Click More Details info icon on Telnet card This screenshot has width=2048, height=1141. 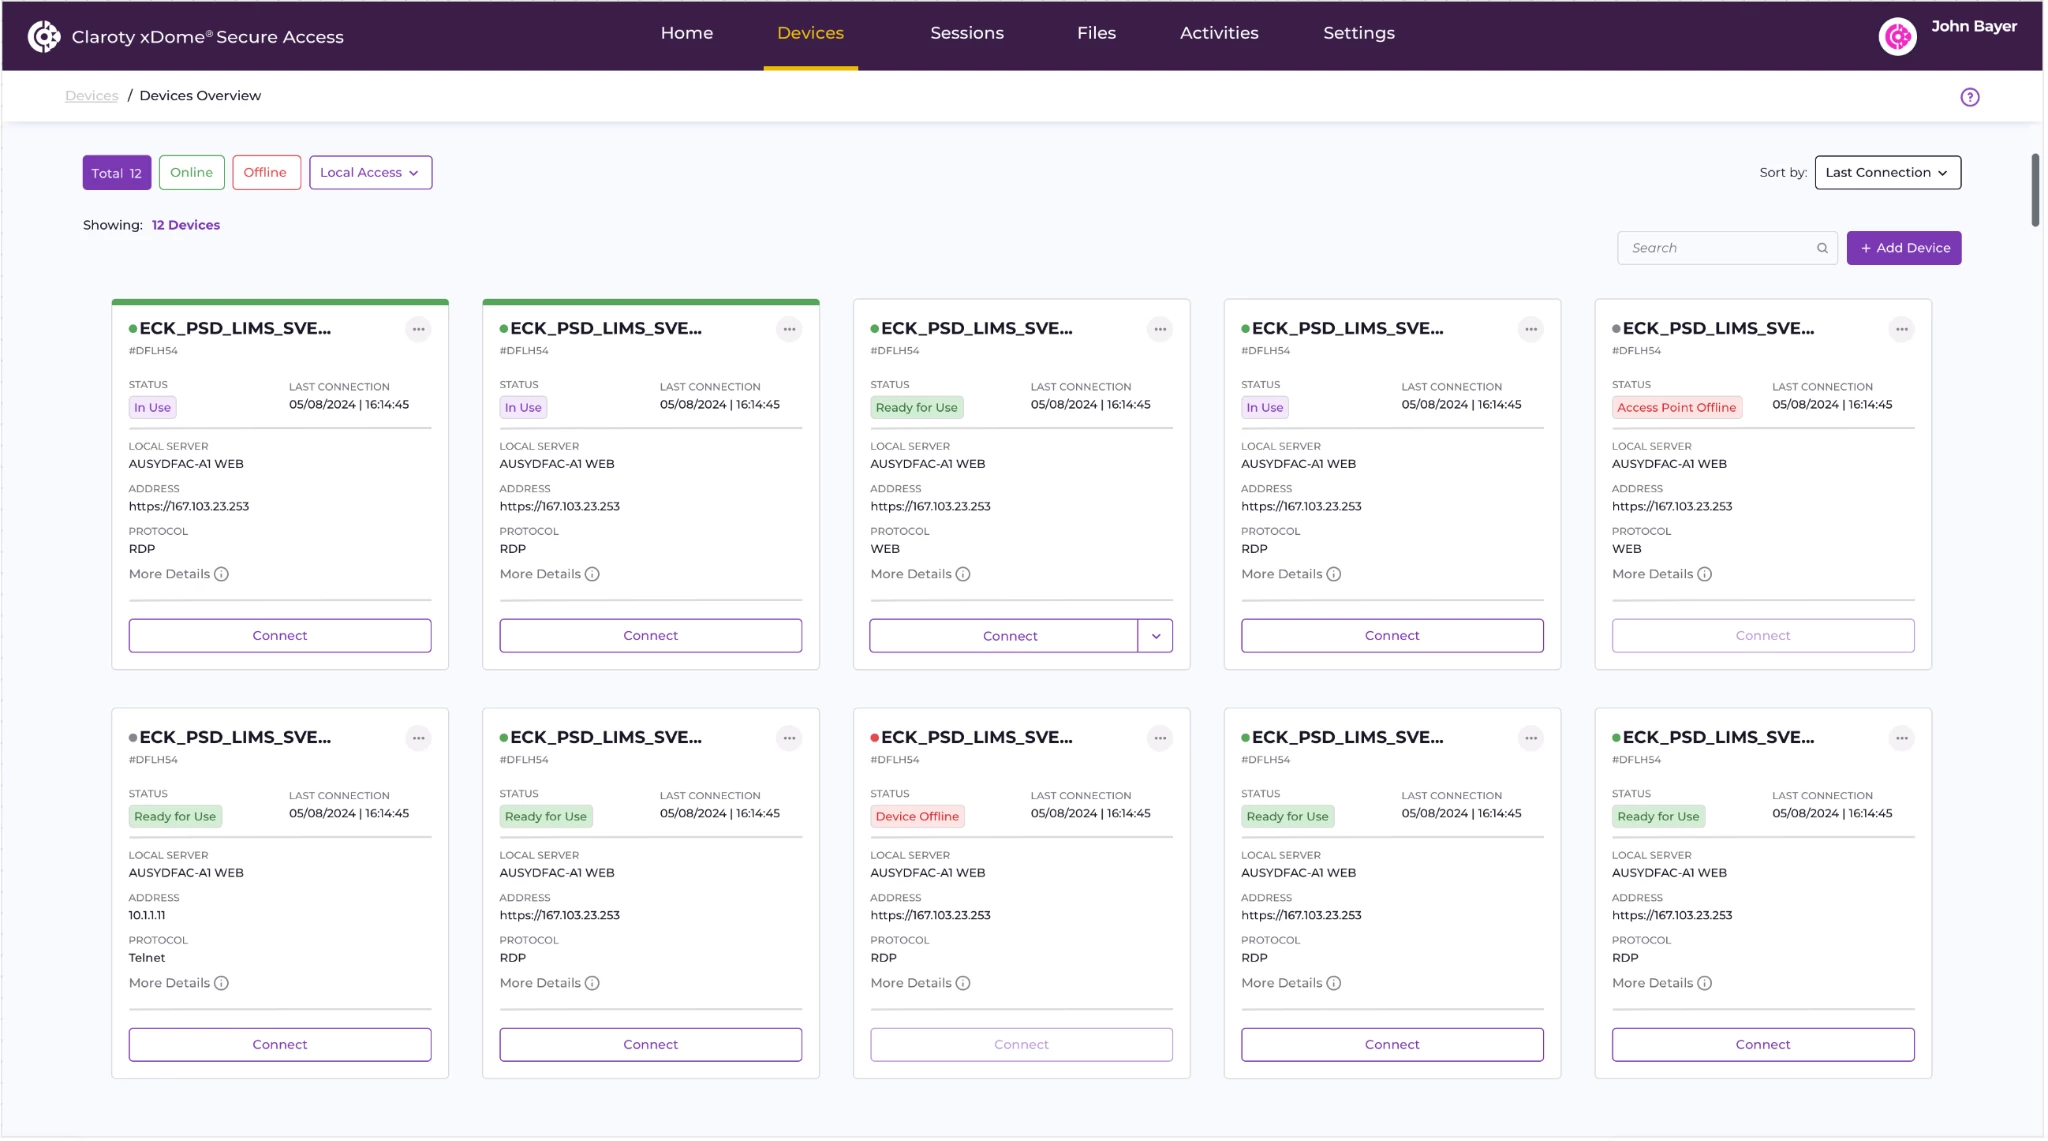221,983
